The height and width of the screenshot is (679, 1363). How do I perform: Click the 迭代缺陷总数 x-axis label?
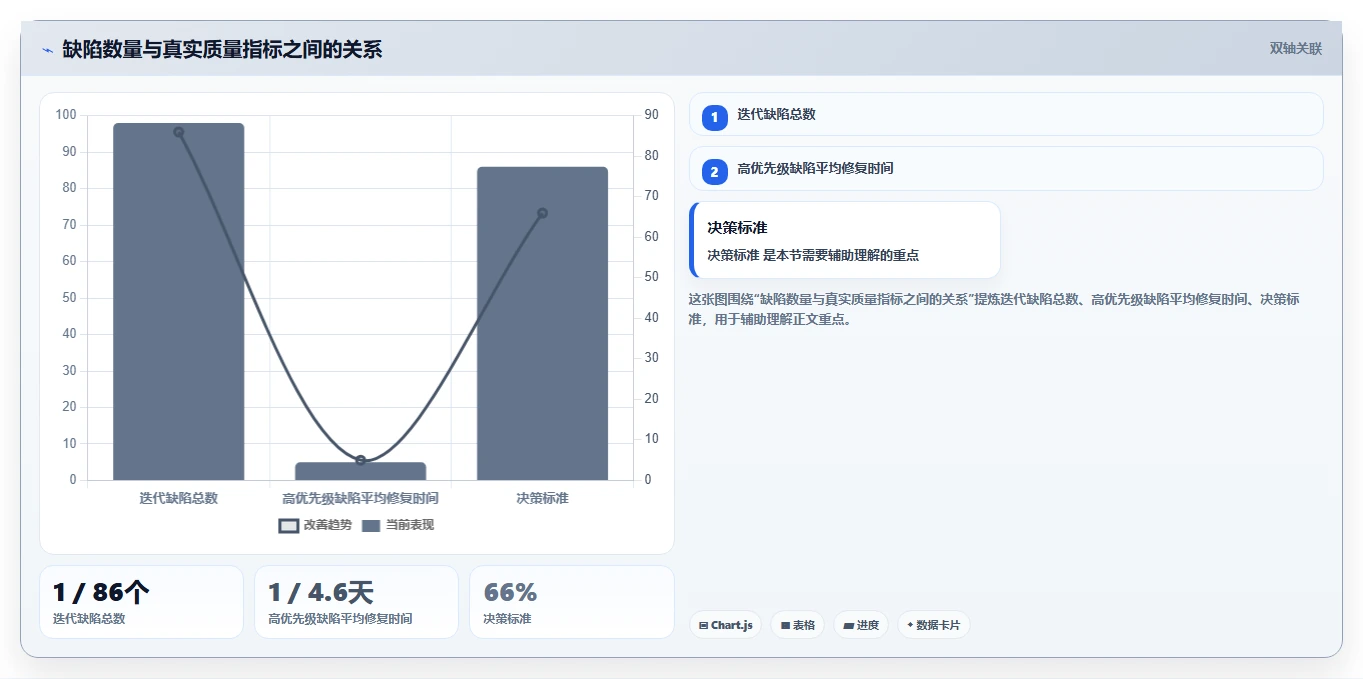coord(179,498)
